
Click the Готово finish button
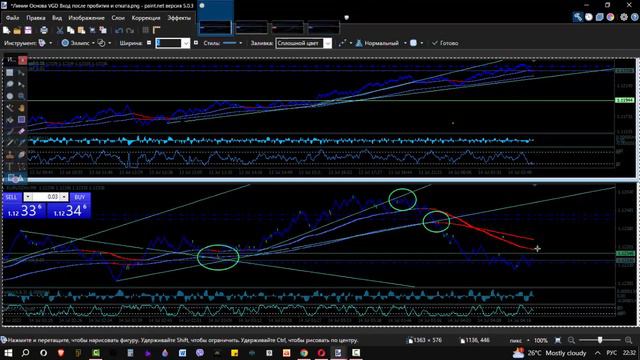click(445, 43)
